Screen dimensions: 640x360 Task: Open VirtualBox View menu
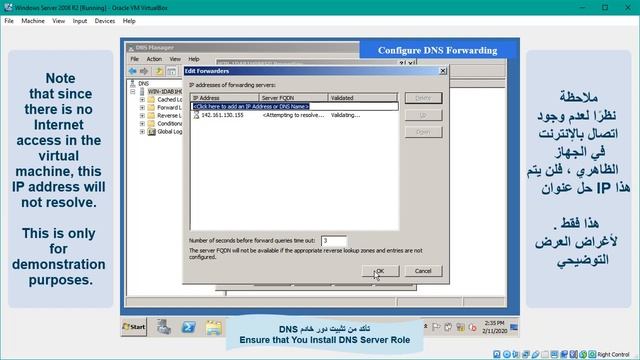coord(58,21)
